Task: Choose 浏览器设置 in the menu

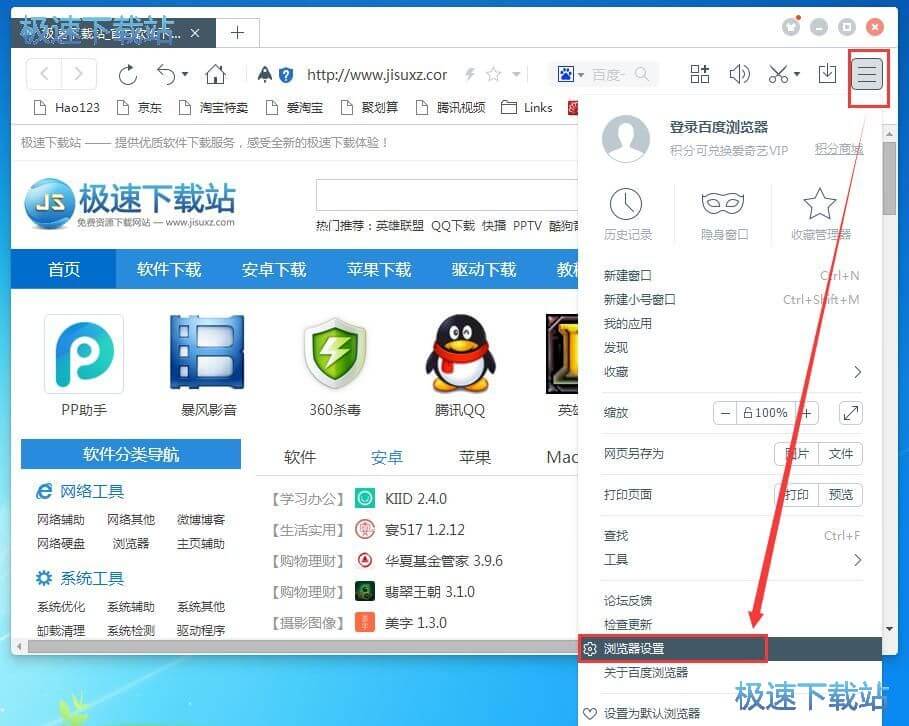Action: (x=730, y=648)
